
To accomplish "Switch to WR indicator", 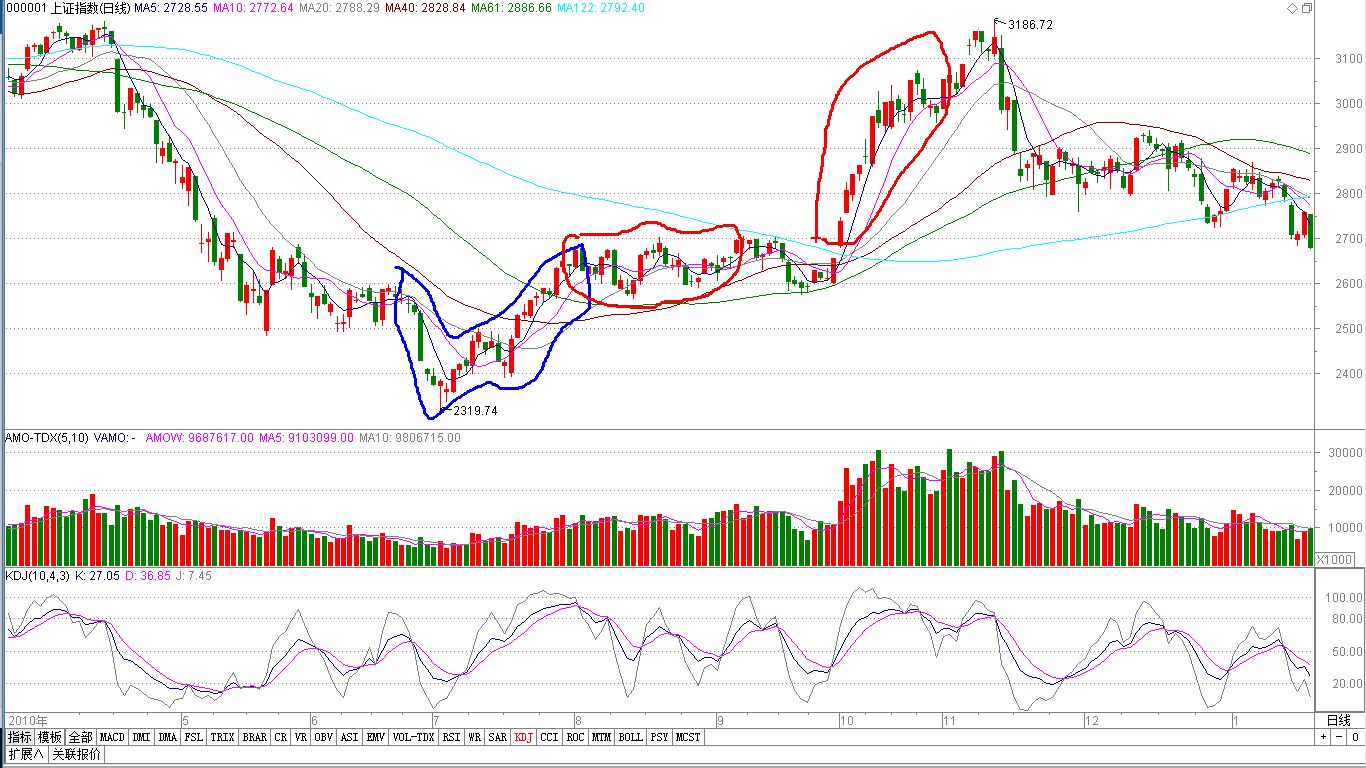I will pyautogui.click(x=475, y=737).
